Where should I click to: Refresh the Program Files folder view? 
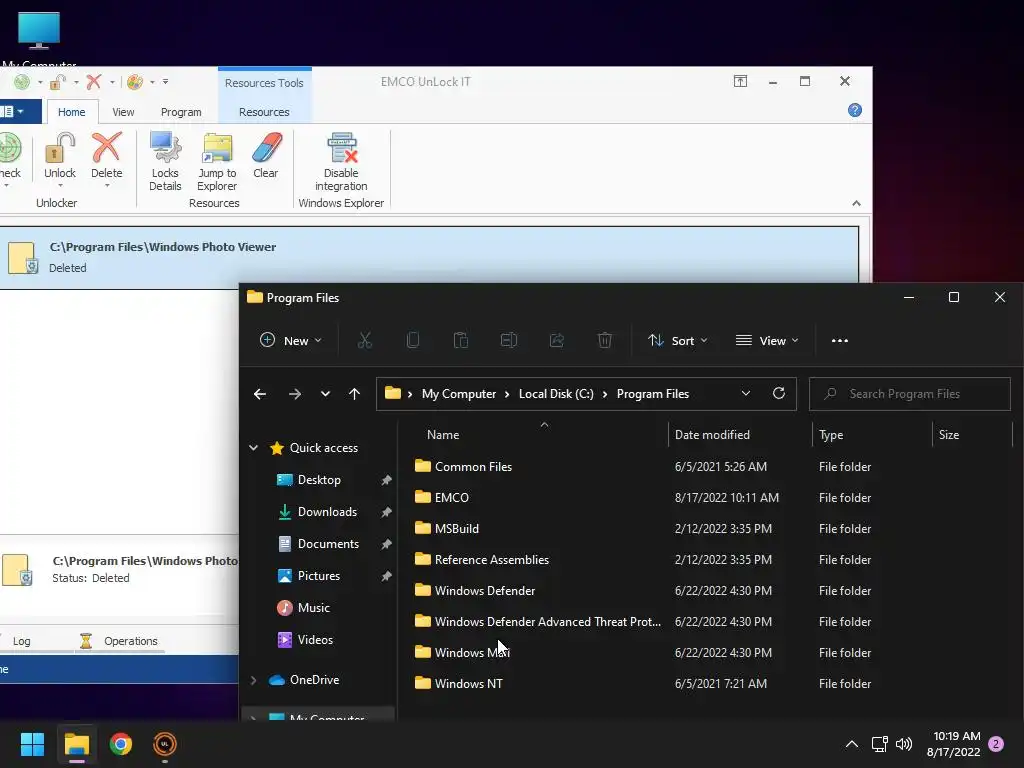coord(778,393)
